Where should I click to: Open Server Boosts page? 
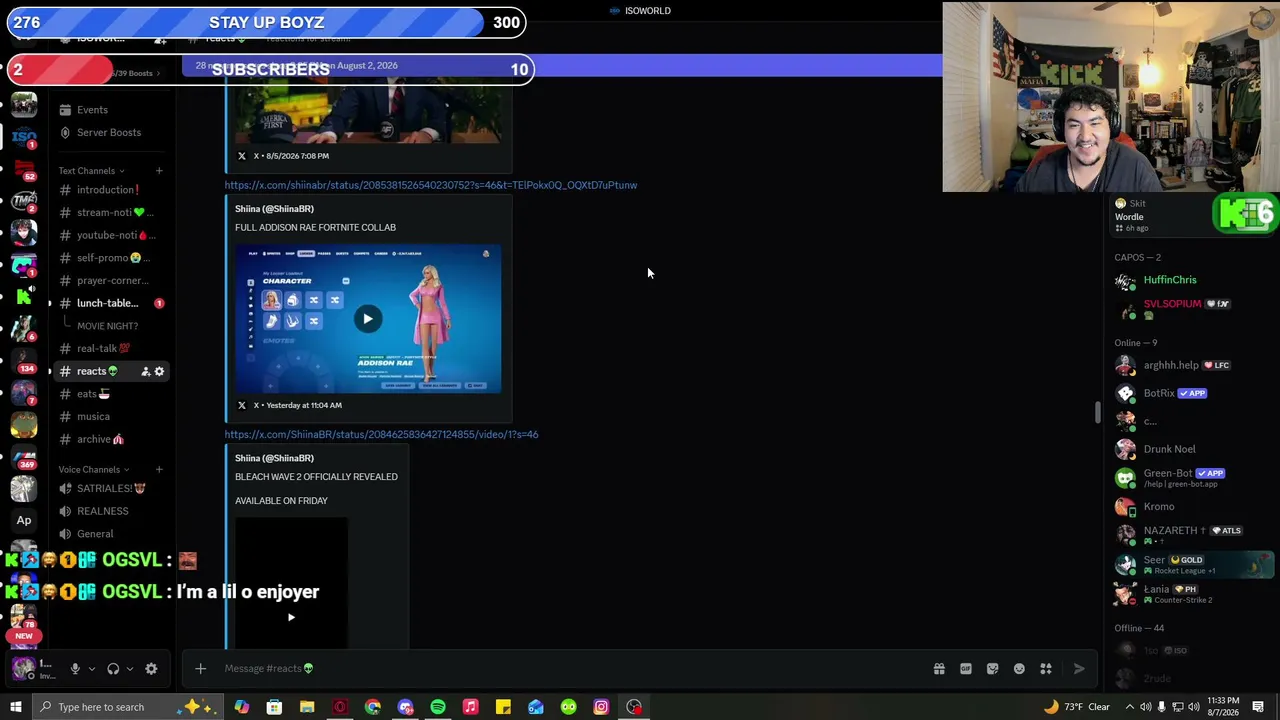click(x=110, y=133)
